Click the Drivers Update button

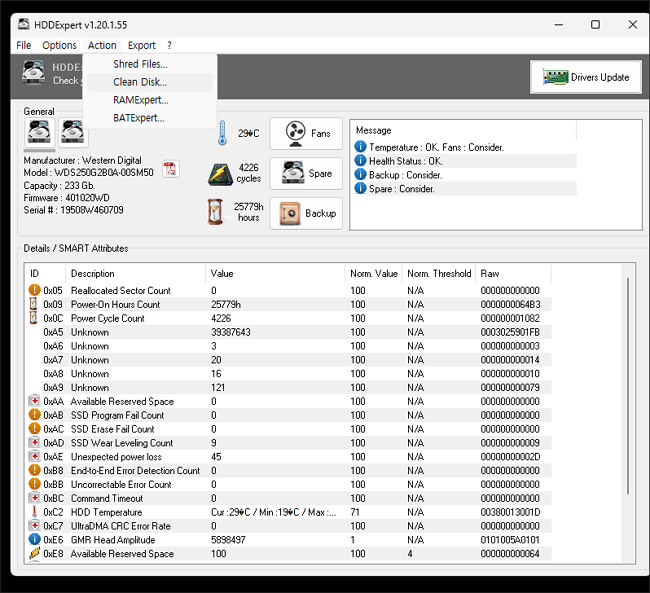click(586, 77)
